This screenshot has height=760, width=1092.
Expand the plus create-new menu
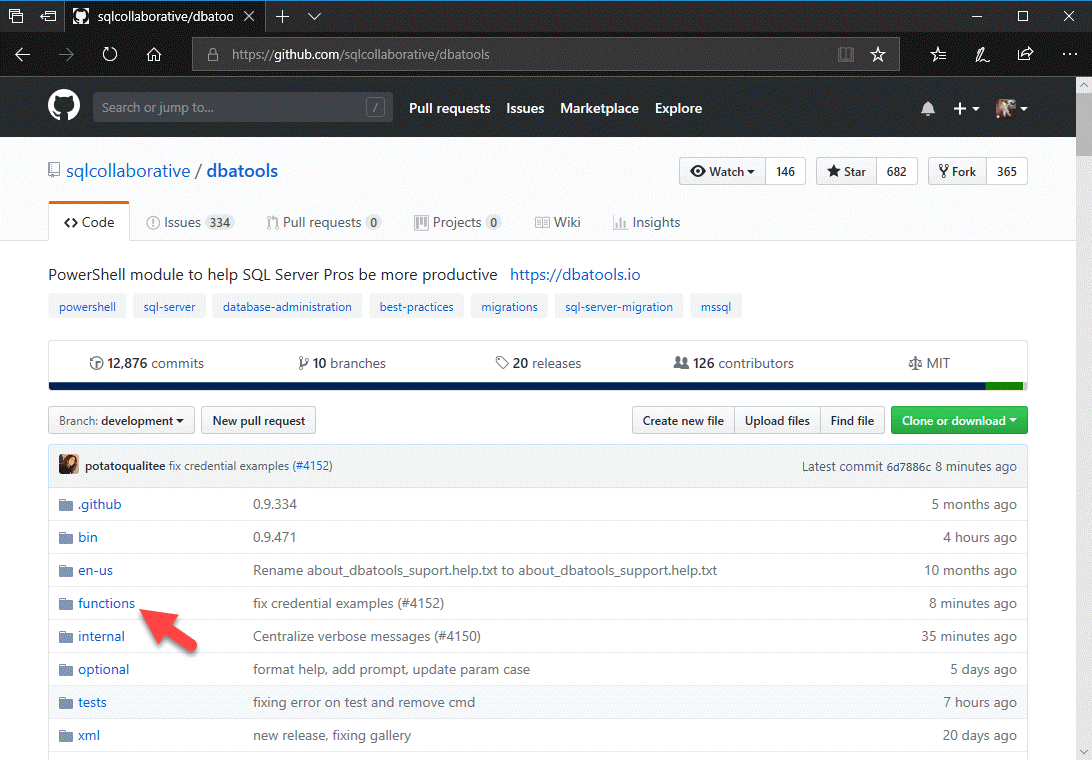click(966, 108)
